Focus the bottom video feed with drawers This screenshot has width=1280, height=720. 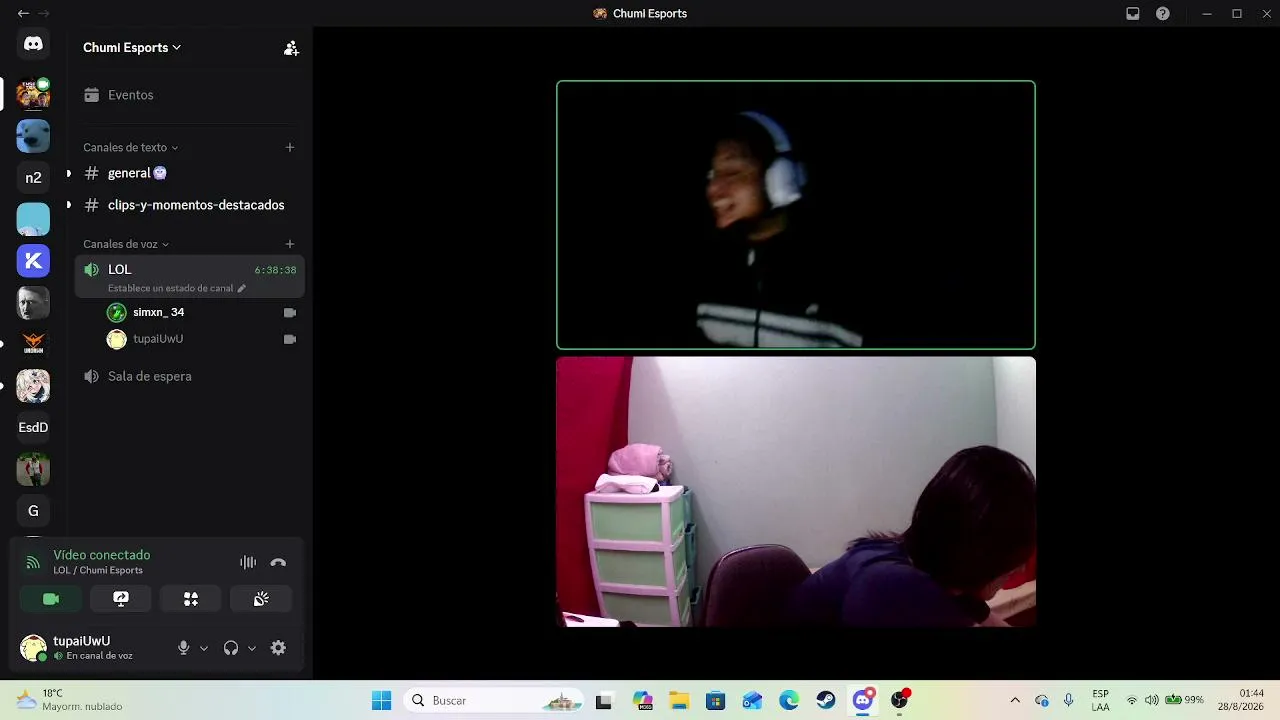[x=796, y=492]
